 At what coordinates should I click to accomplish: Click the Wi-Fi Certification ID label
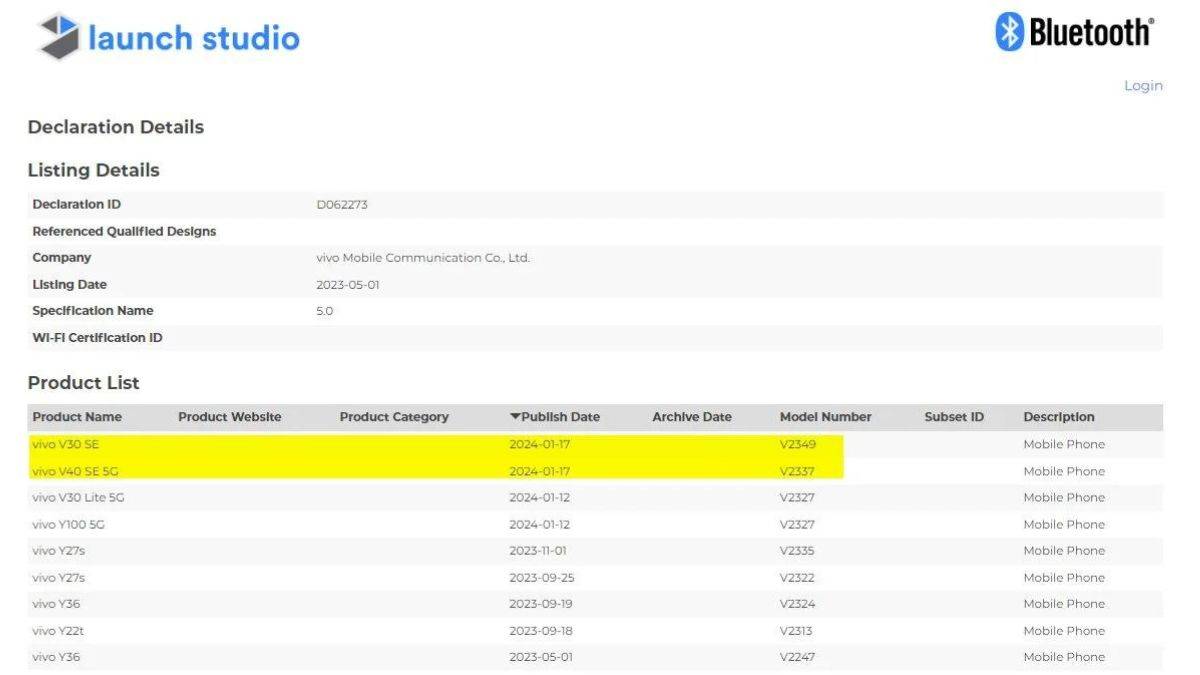(x=97, y=338)
